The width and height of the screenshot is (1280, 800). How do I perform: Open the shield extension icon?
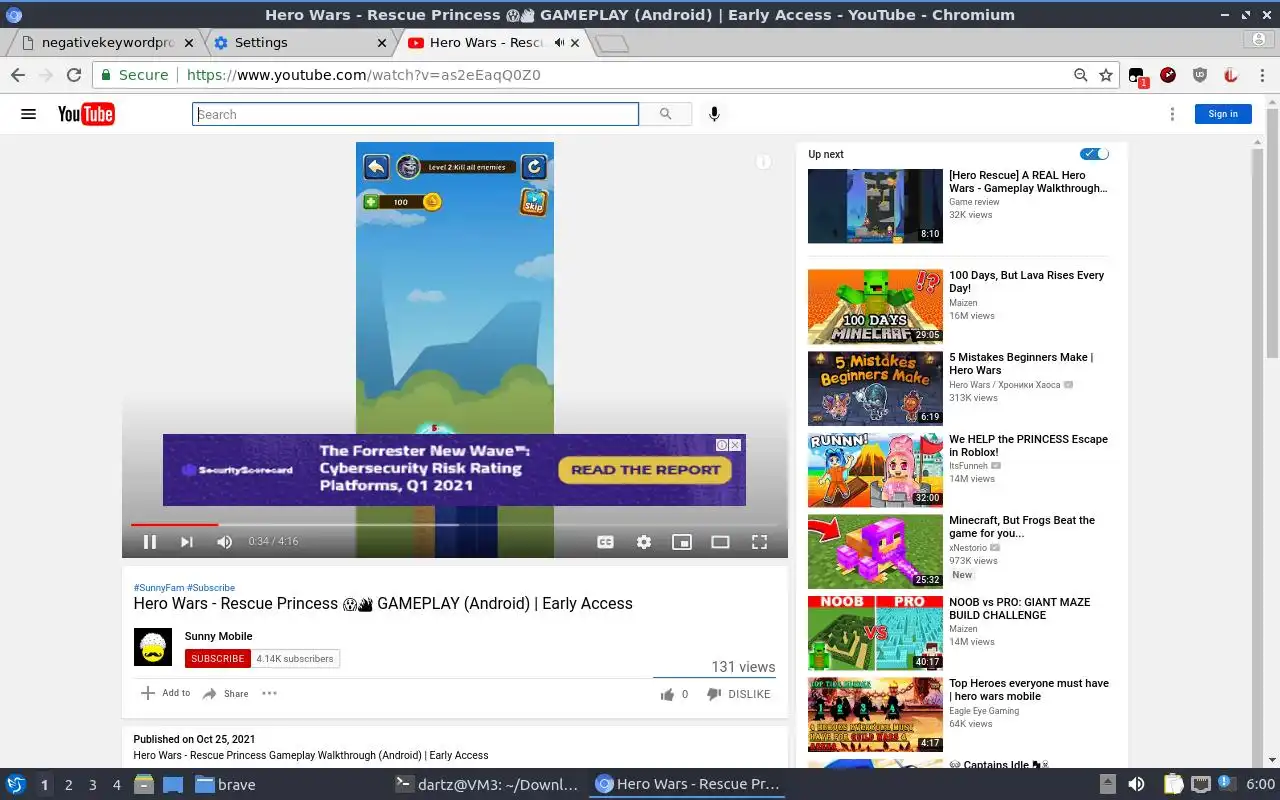coord(1200,75)
